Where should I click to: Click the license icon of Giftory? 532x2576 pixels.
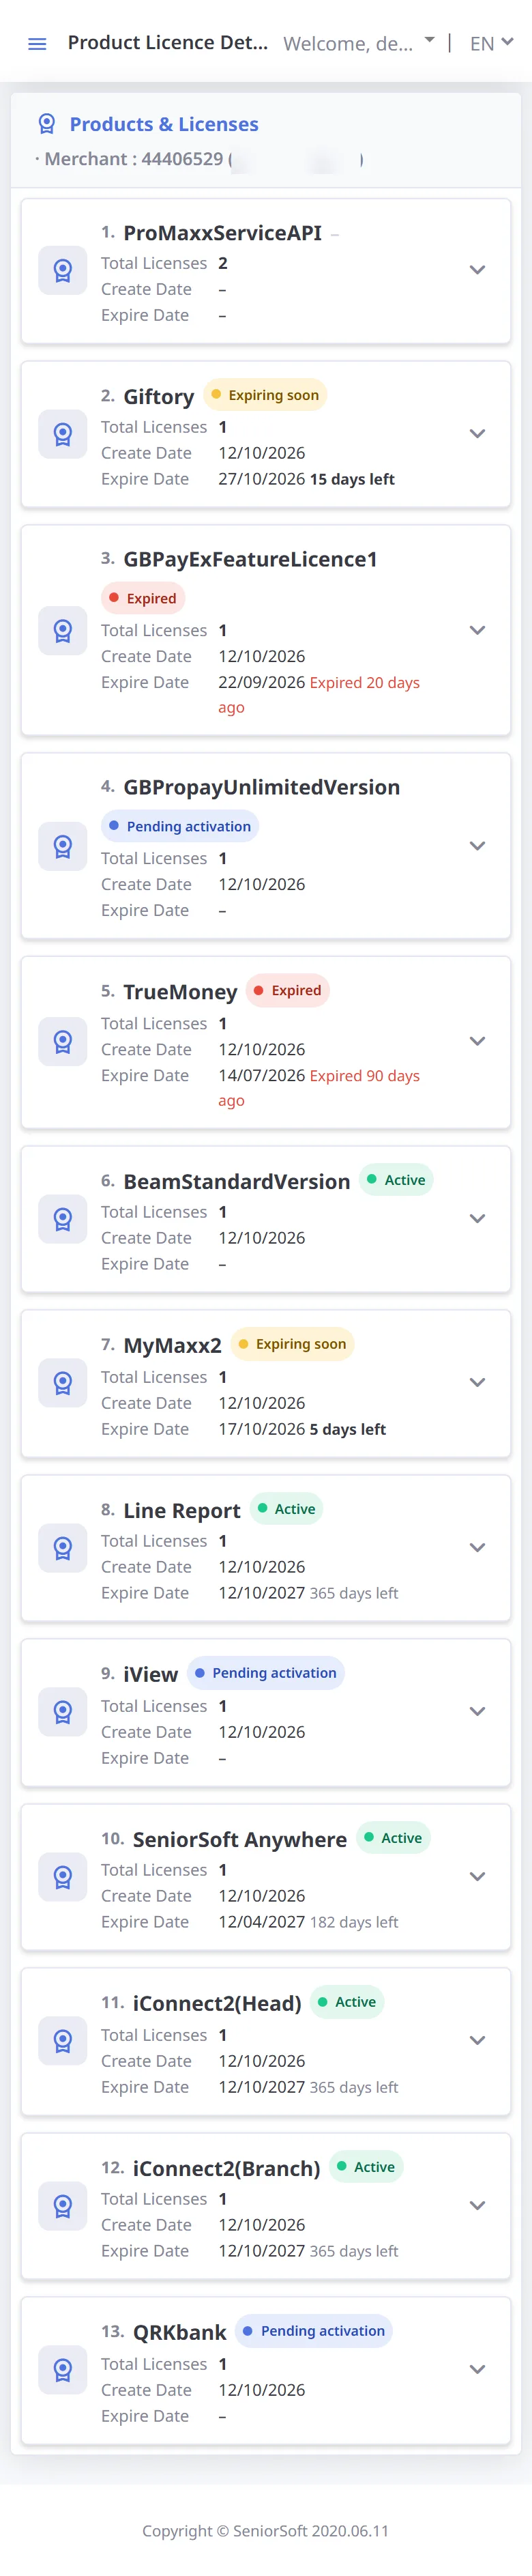click(x=62, y=434)
